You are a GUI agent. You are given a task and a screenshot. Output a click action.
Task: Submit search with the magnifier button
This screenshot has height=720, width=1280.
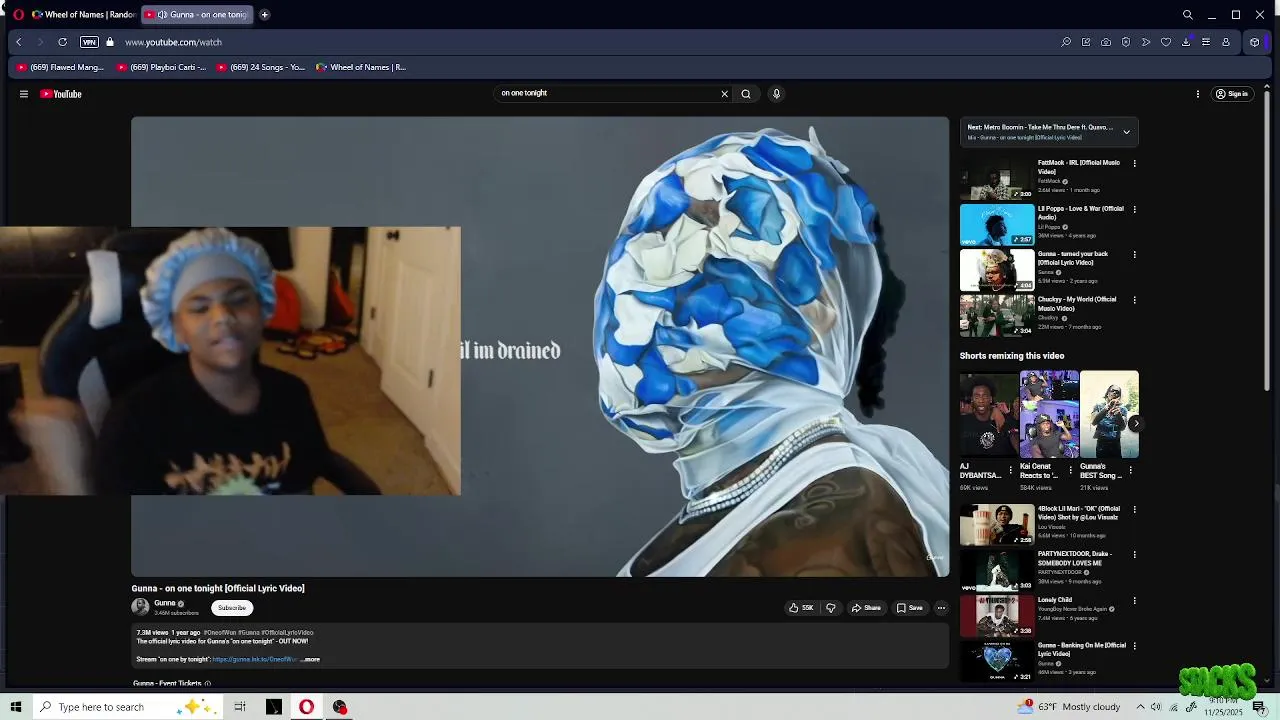(746, 94)
